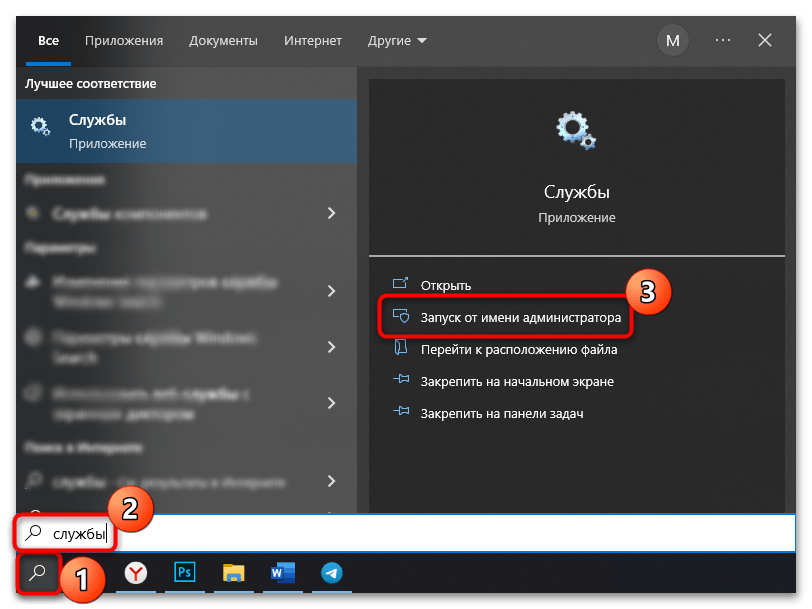Launch Photoshop from the taskbar

(x=185, y=573)
